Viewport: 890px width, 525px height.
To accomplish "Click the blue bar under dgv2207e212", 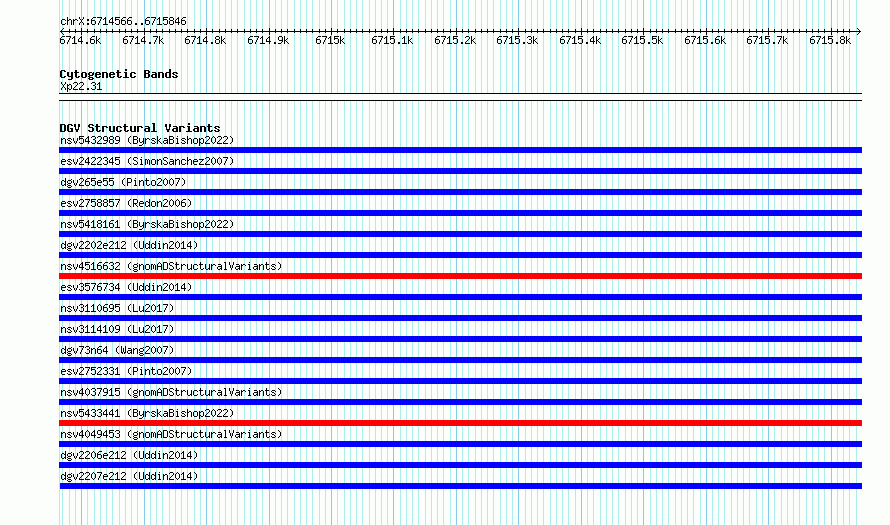I will pos(460,486).
